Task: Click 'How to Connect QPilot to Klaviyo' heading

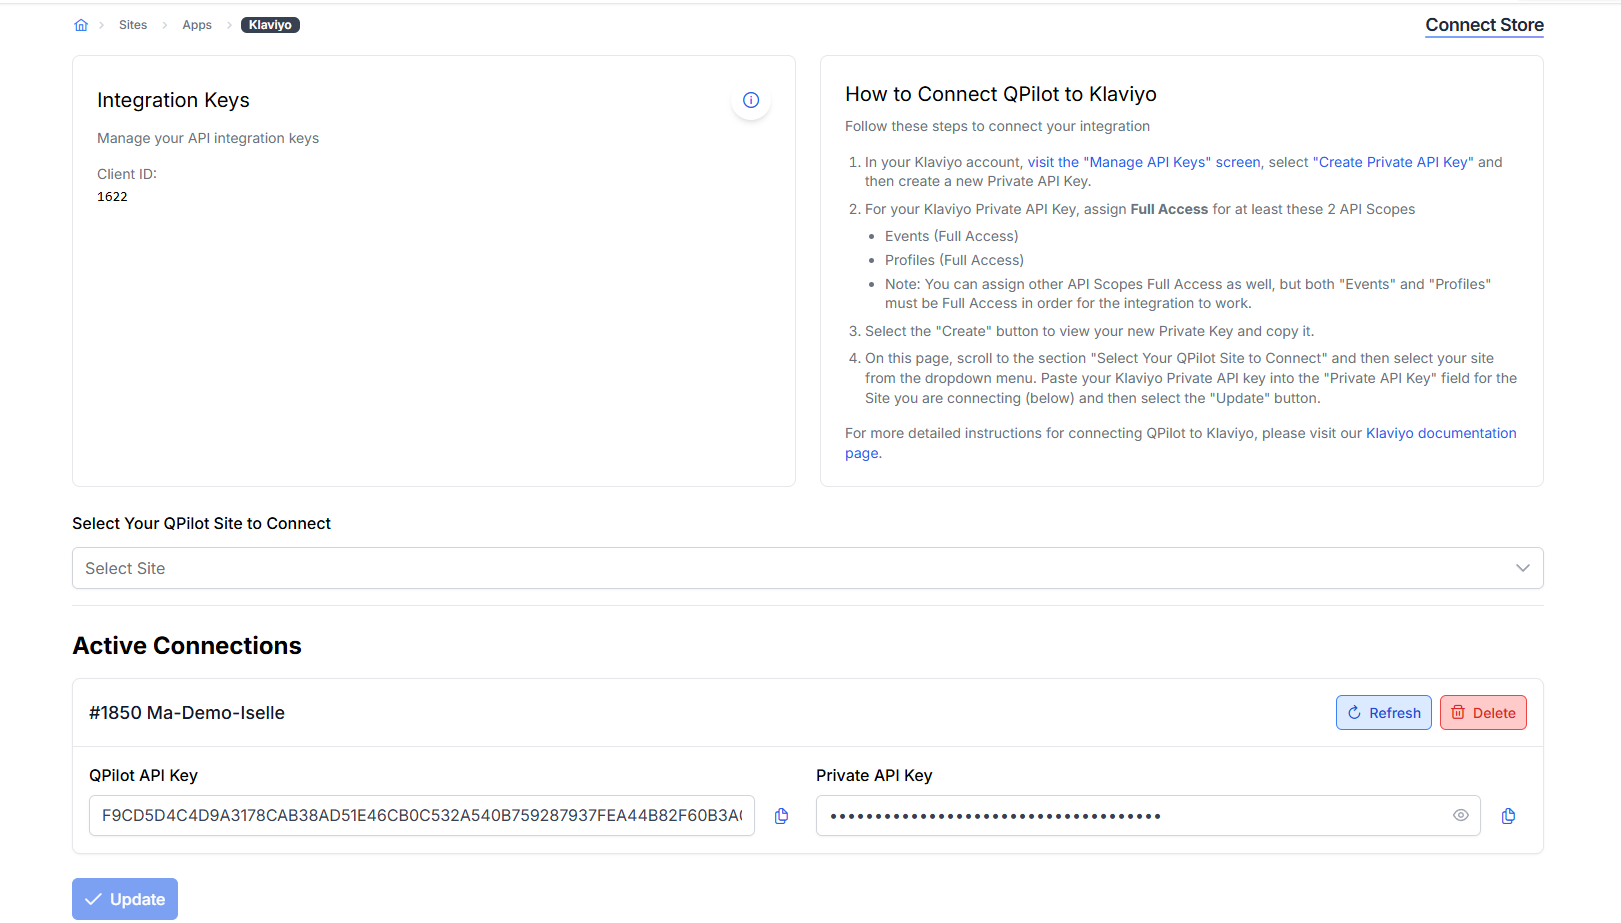Action: 1001,94
